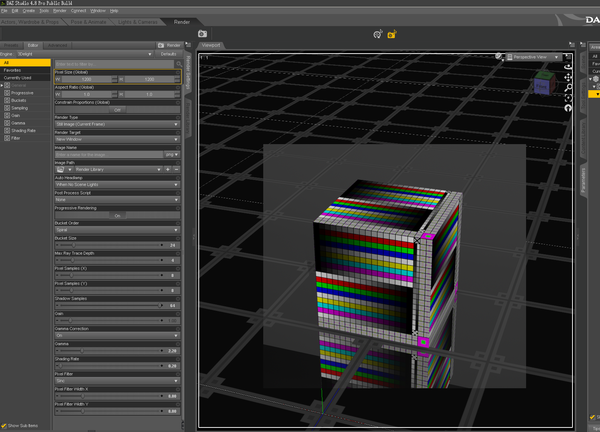Click the view orientation cube
600x432 pixels.
(544, 83)
